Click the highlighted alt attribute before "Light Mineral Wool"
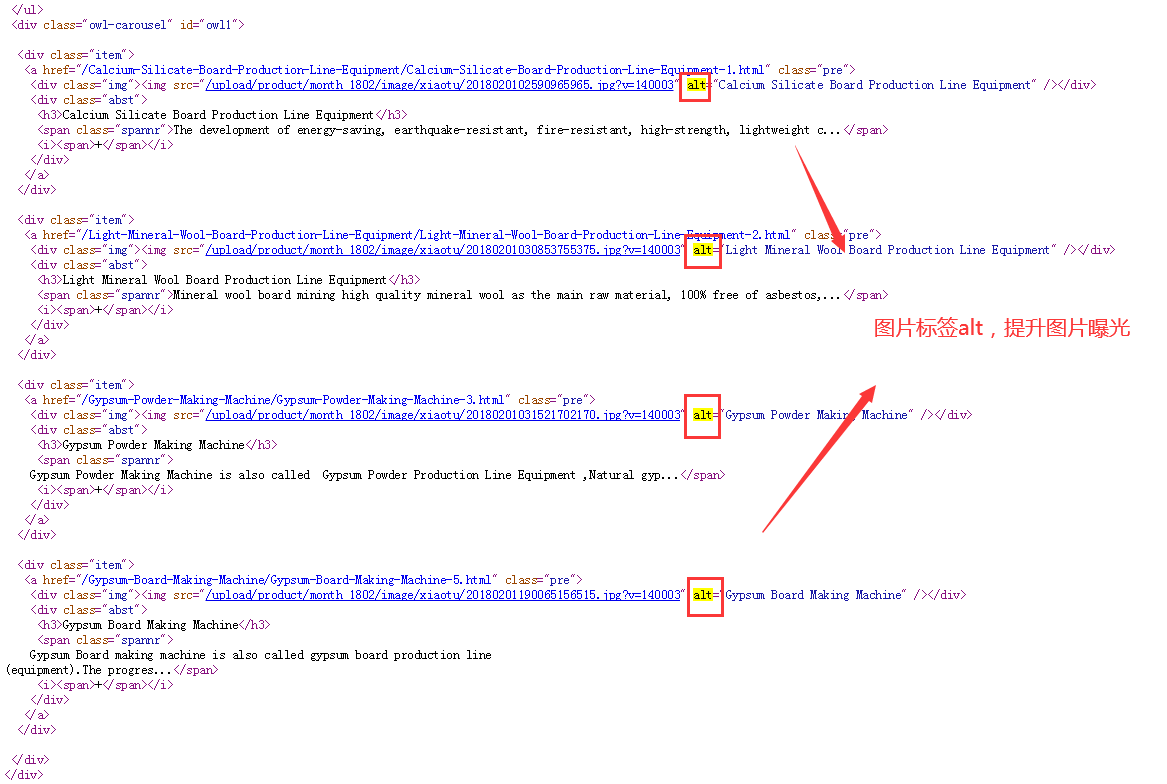This screenshot has height=784, width=1167. pyautogui.click(x=703, y=251)
